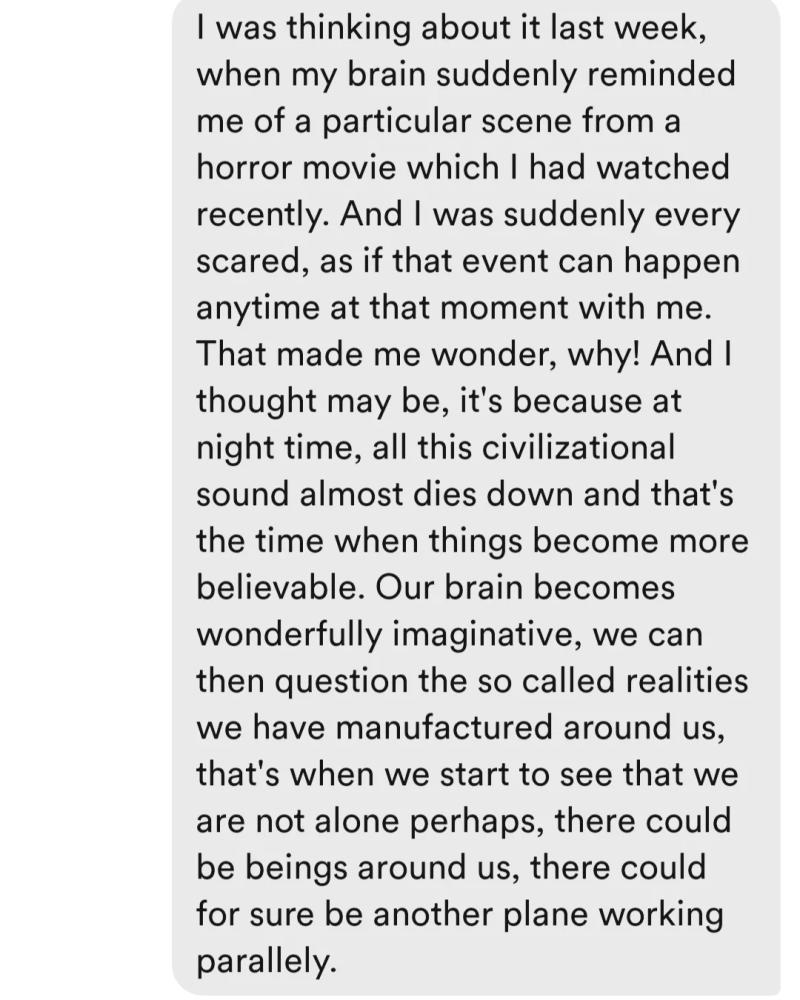This screenshot has height=1000, width=800.
Task: Click the word "civilizational" in the message
Action: [578, 447]
